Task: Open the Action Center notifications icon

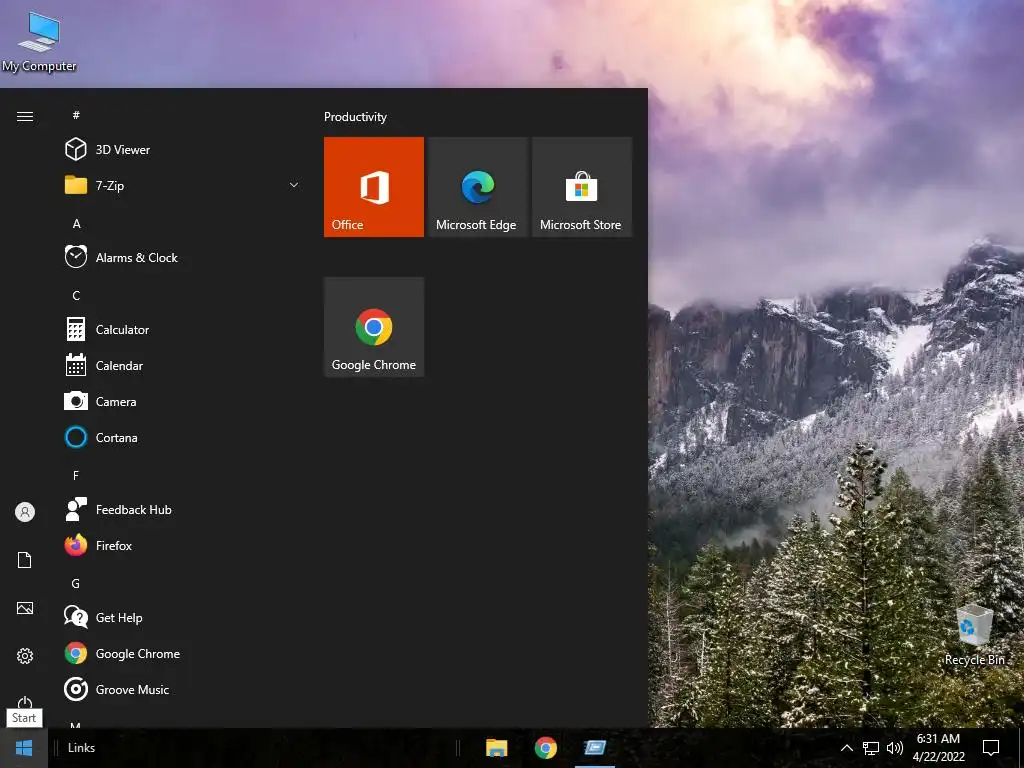Action: (x=991, y=748)
